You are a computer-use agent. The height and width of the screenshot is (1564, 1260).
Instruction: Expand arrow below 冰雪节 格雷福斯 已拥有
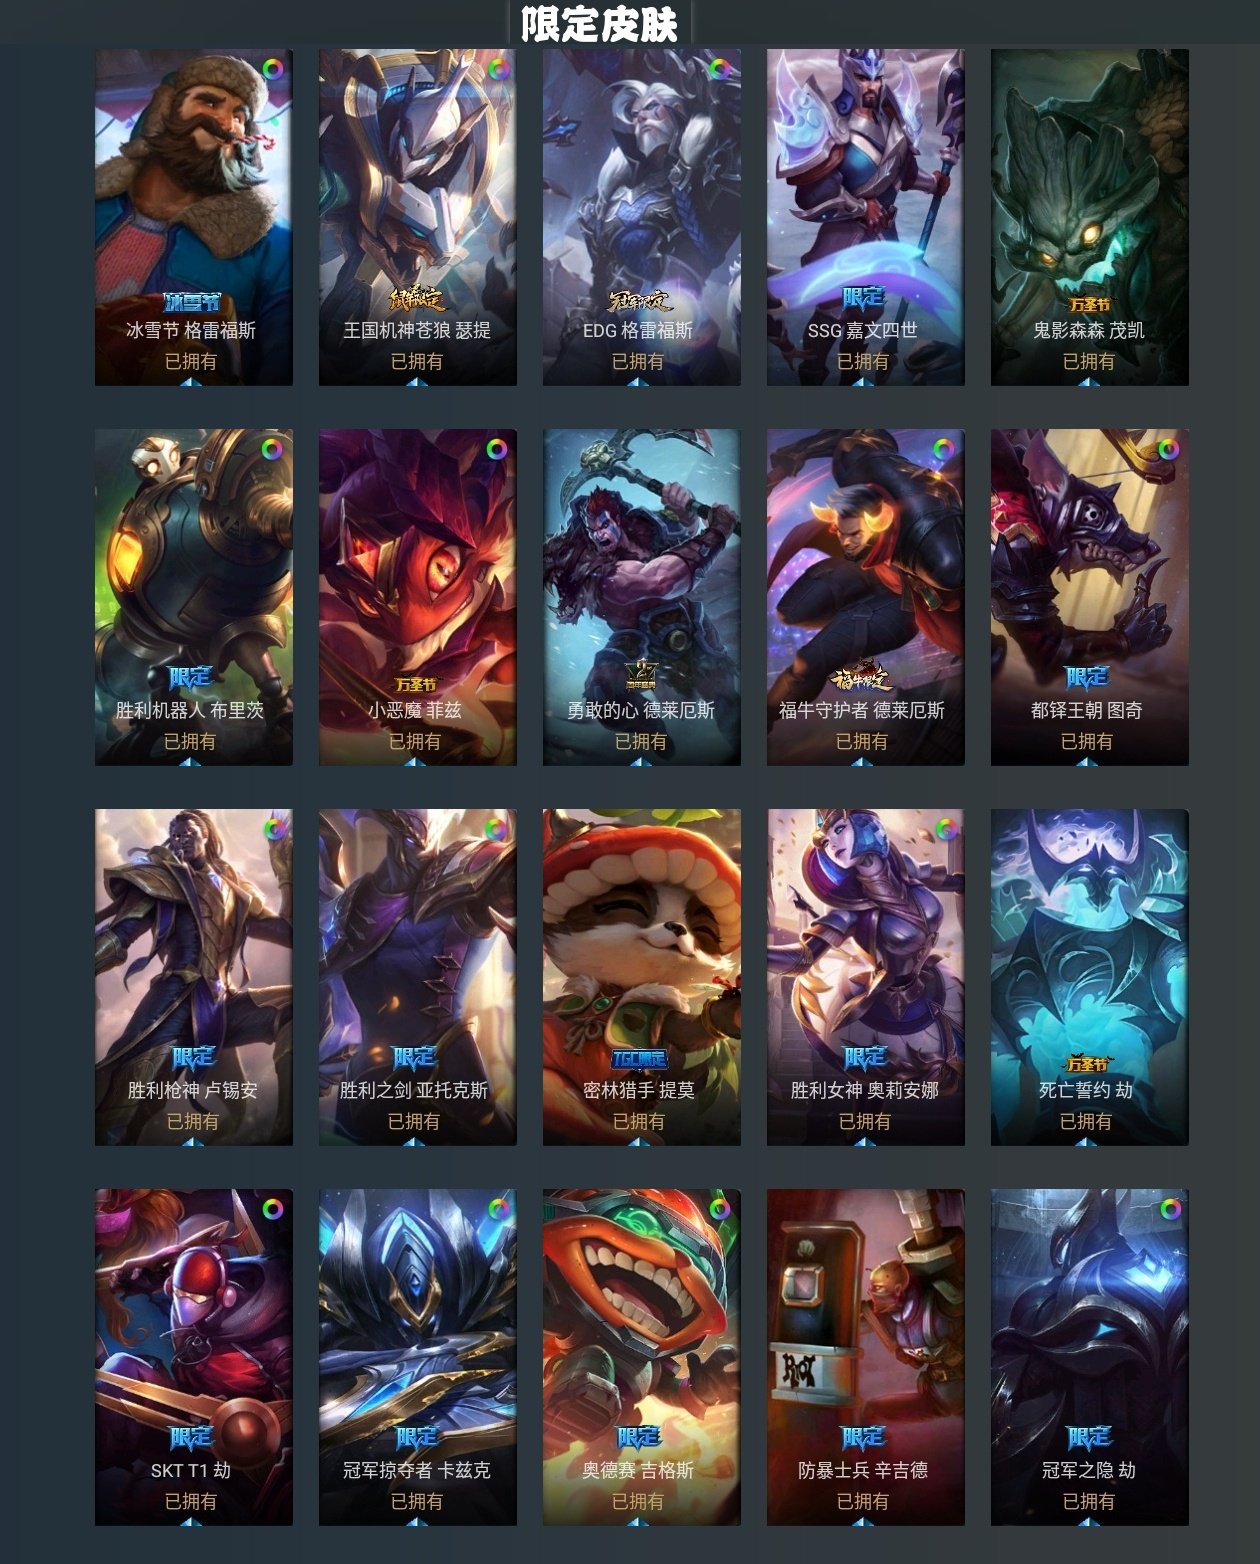(192, 380)
